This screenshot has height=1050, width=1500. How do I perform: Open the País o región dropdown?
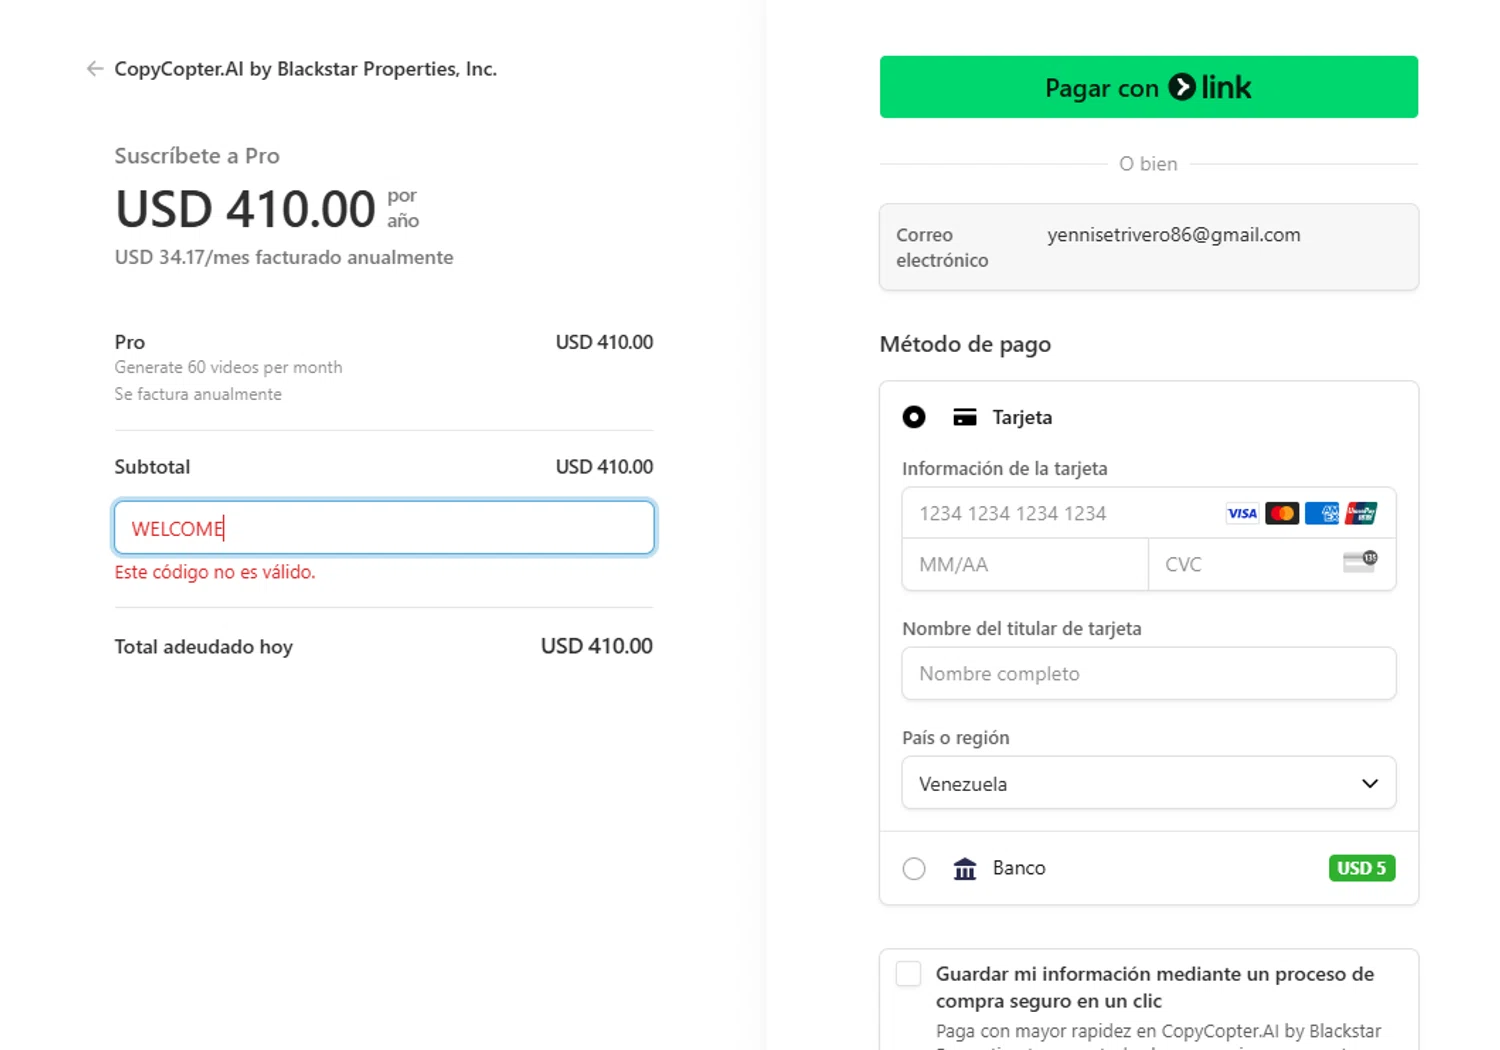(x=1149, y=783)
